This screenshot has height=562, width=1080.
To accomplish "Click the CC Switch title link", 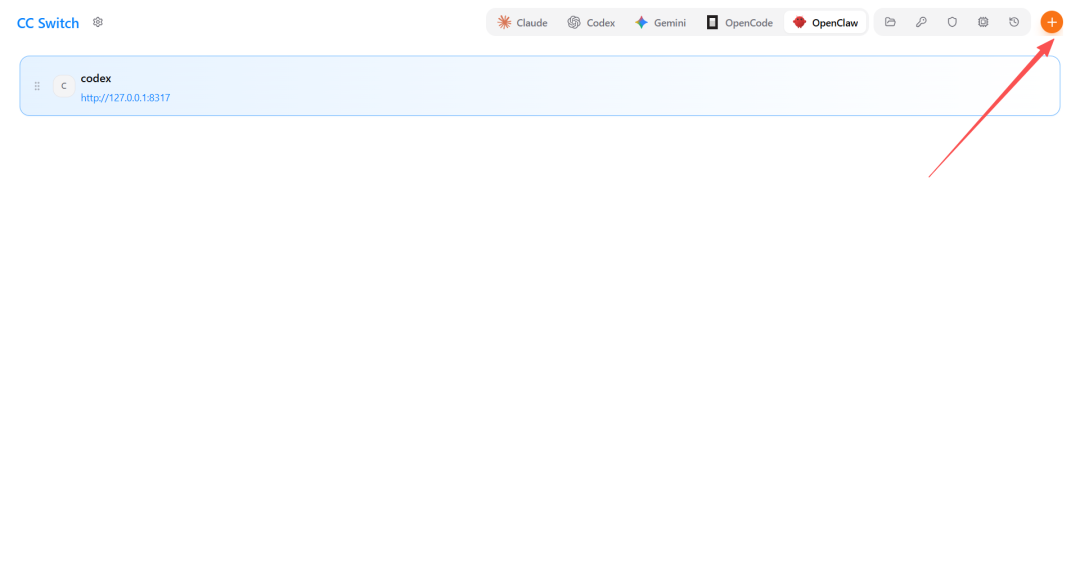I will (48, 23).
